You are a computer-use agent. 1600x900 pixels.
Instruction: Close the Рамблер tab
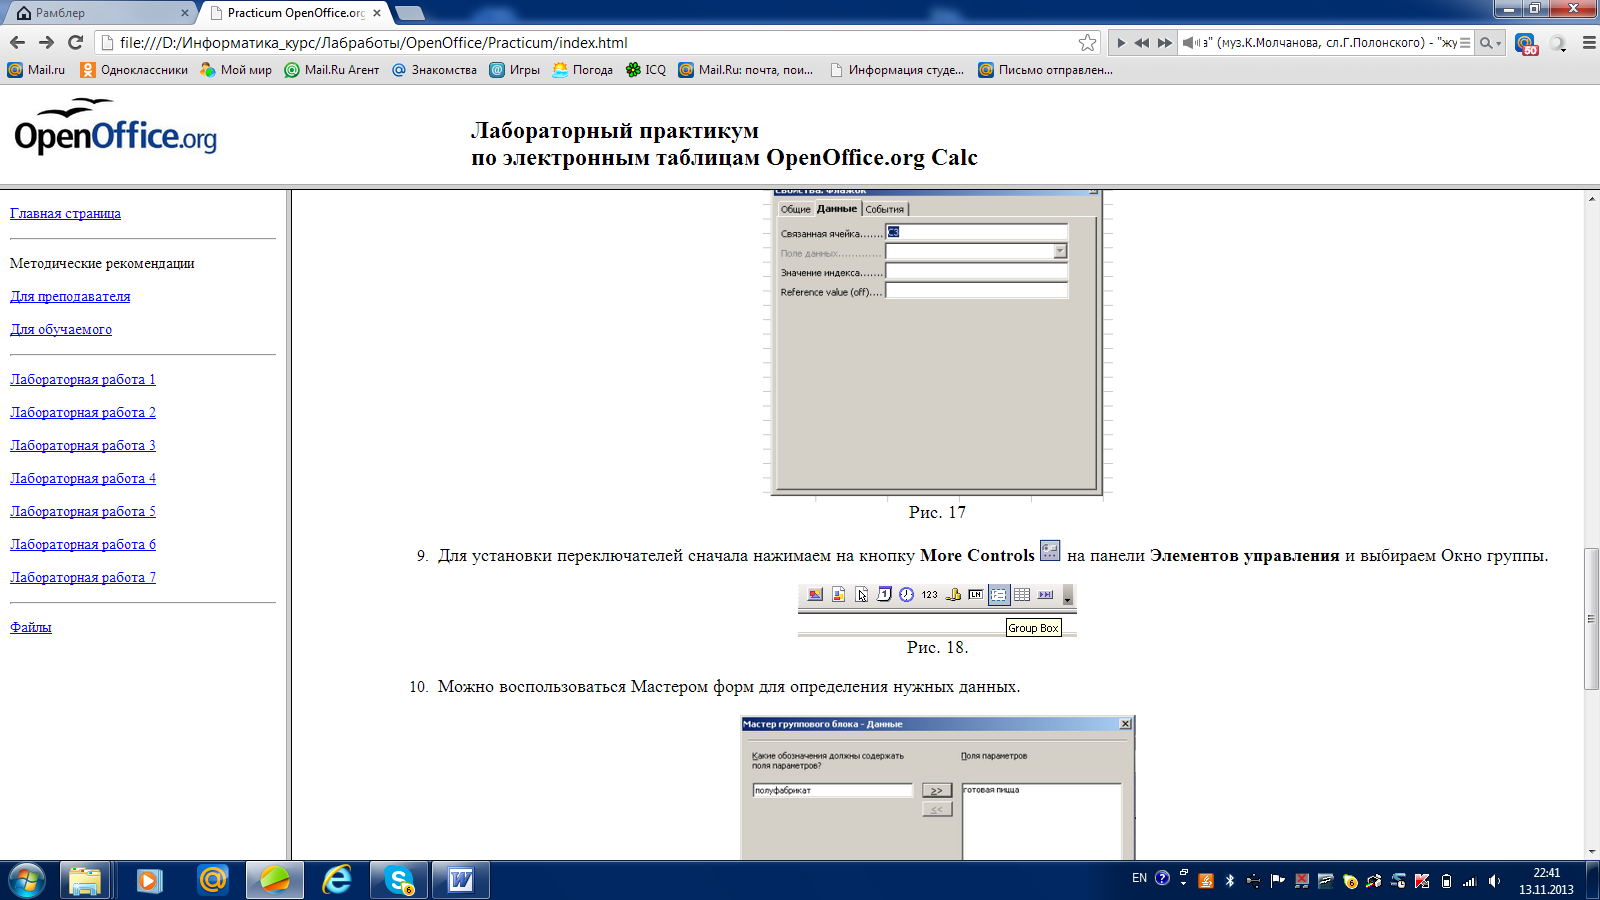click(x=185, y=13)
